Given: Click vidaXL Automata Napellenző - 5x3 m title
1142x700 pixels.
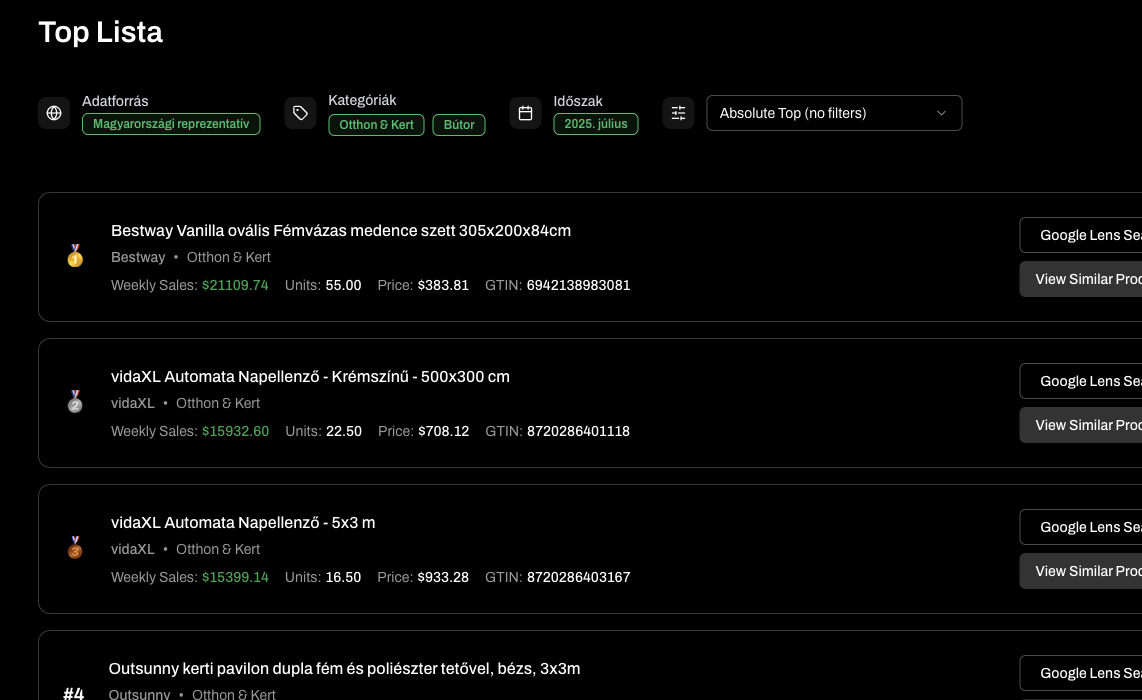Looking at the screenshot, I should [x=243, y=522].
